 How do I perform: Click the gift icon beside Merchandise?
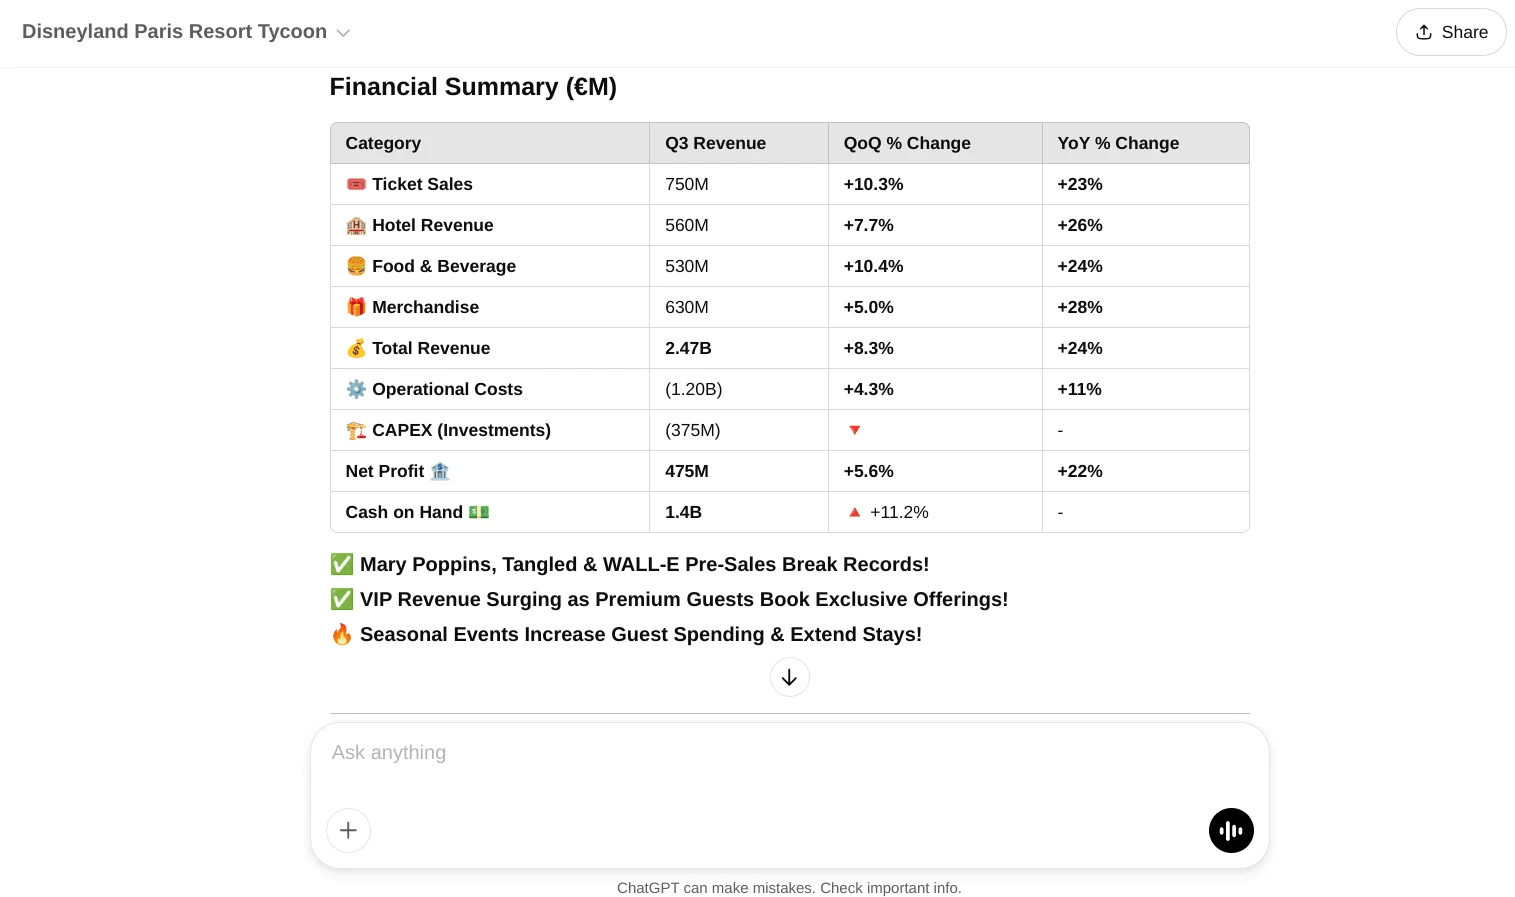click(x=356, y=307)
